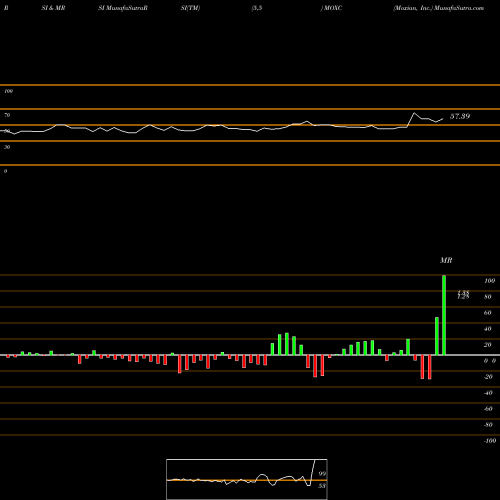Viewport: 500px width, 500px height.
Task: Click the -40 label on the MR axis
Action: pyautogui.click(x=488, y=393)
